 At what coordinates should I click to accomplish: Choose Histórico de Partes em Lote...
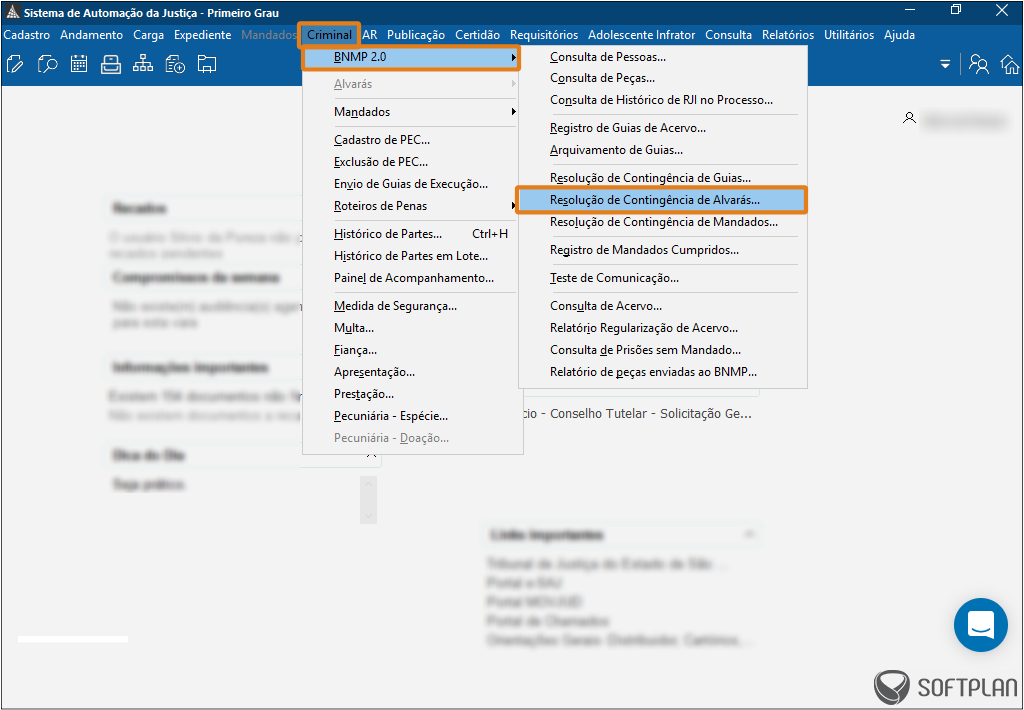413,256
